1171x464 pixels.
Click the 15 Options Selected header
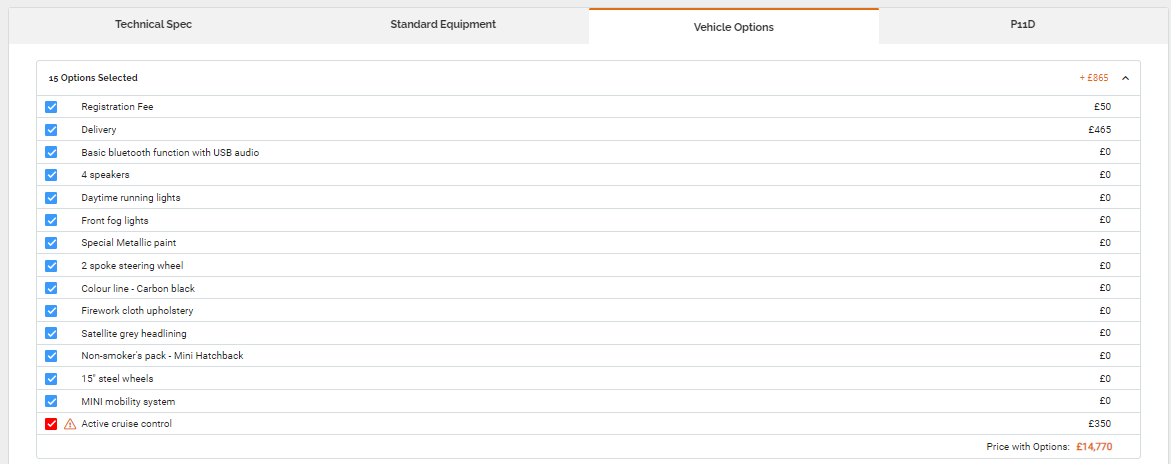[x=93, y=78]
